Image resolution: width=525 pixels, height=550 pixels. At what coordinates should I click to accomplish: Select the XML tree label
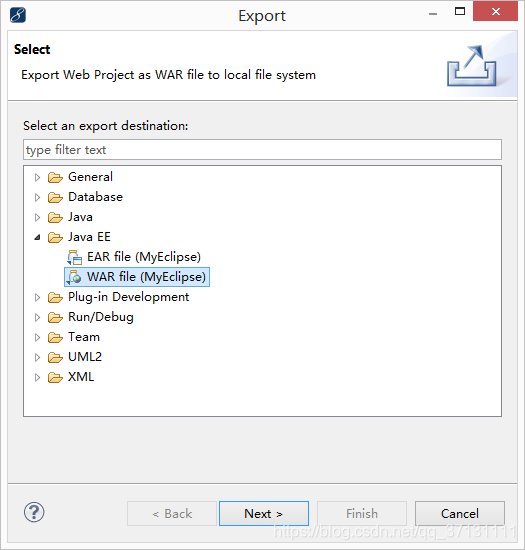tap(81, 377)
